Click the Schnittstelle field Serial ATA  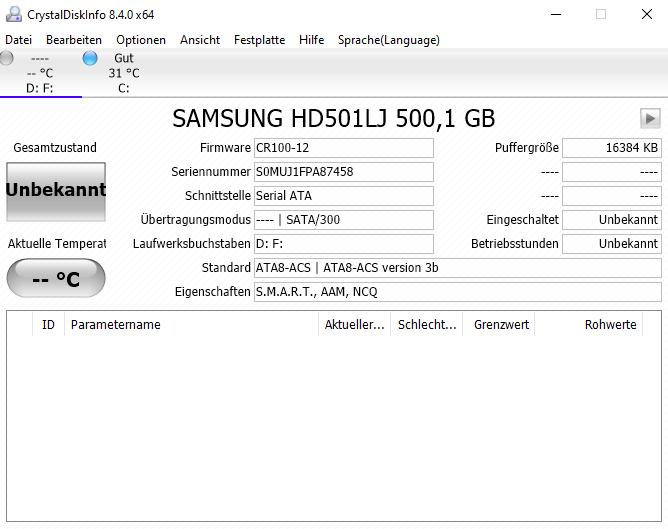tap(344, 196)
